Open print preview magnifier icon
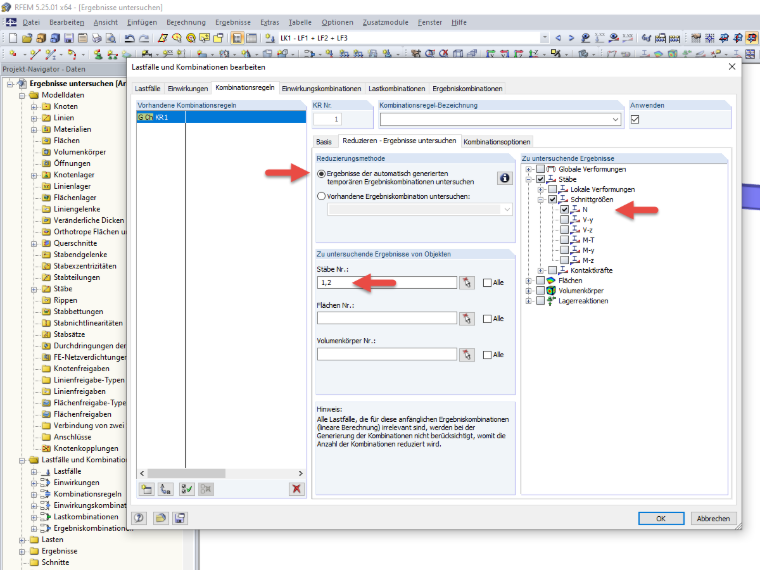The width and height of the screenshot is (760, 570). coord(111,38)
